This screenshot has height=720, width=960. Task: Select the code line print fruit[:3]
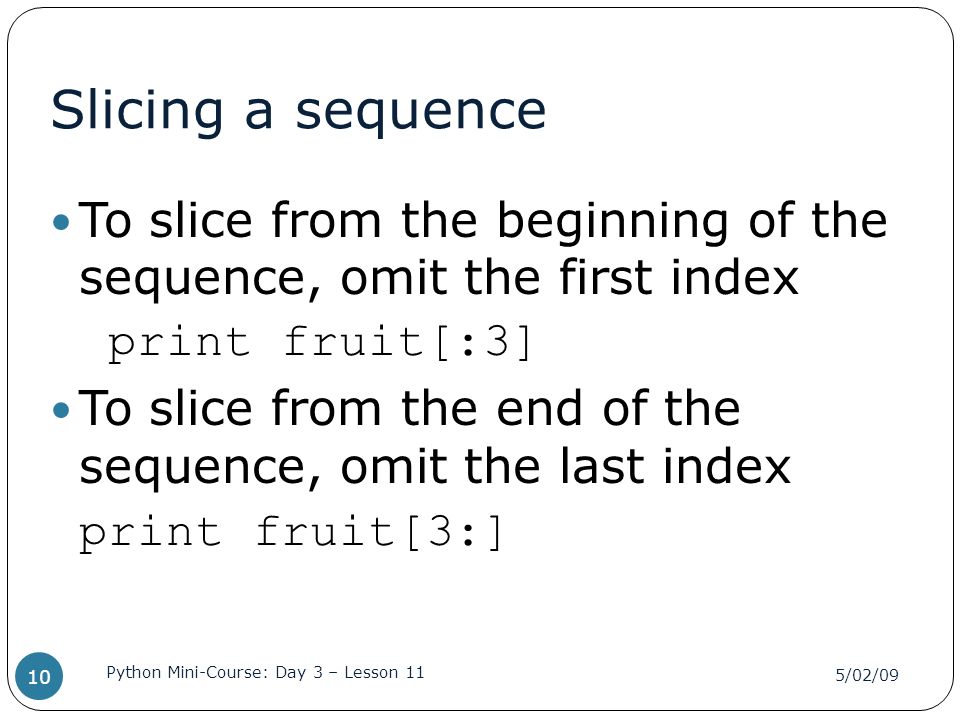[x=320, y=343]
